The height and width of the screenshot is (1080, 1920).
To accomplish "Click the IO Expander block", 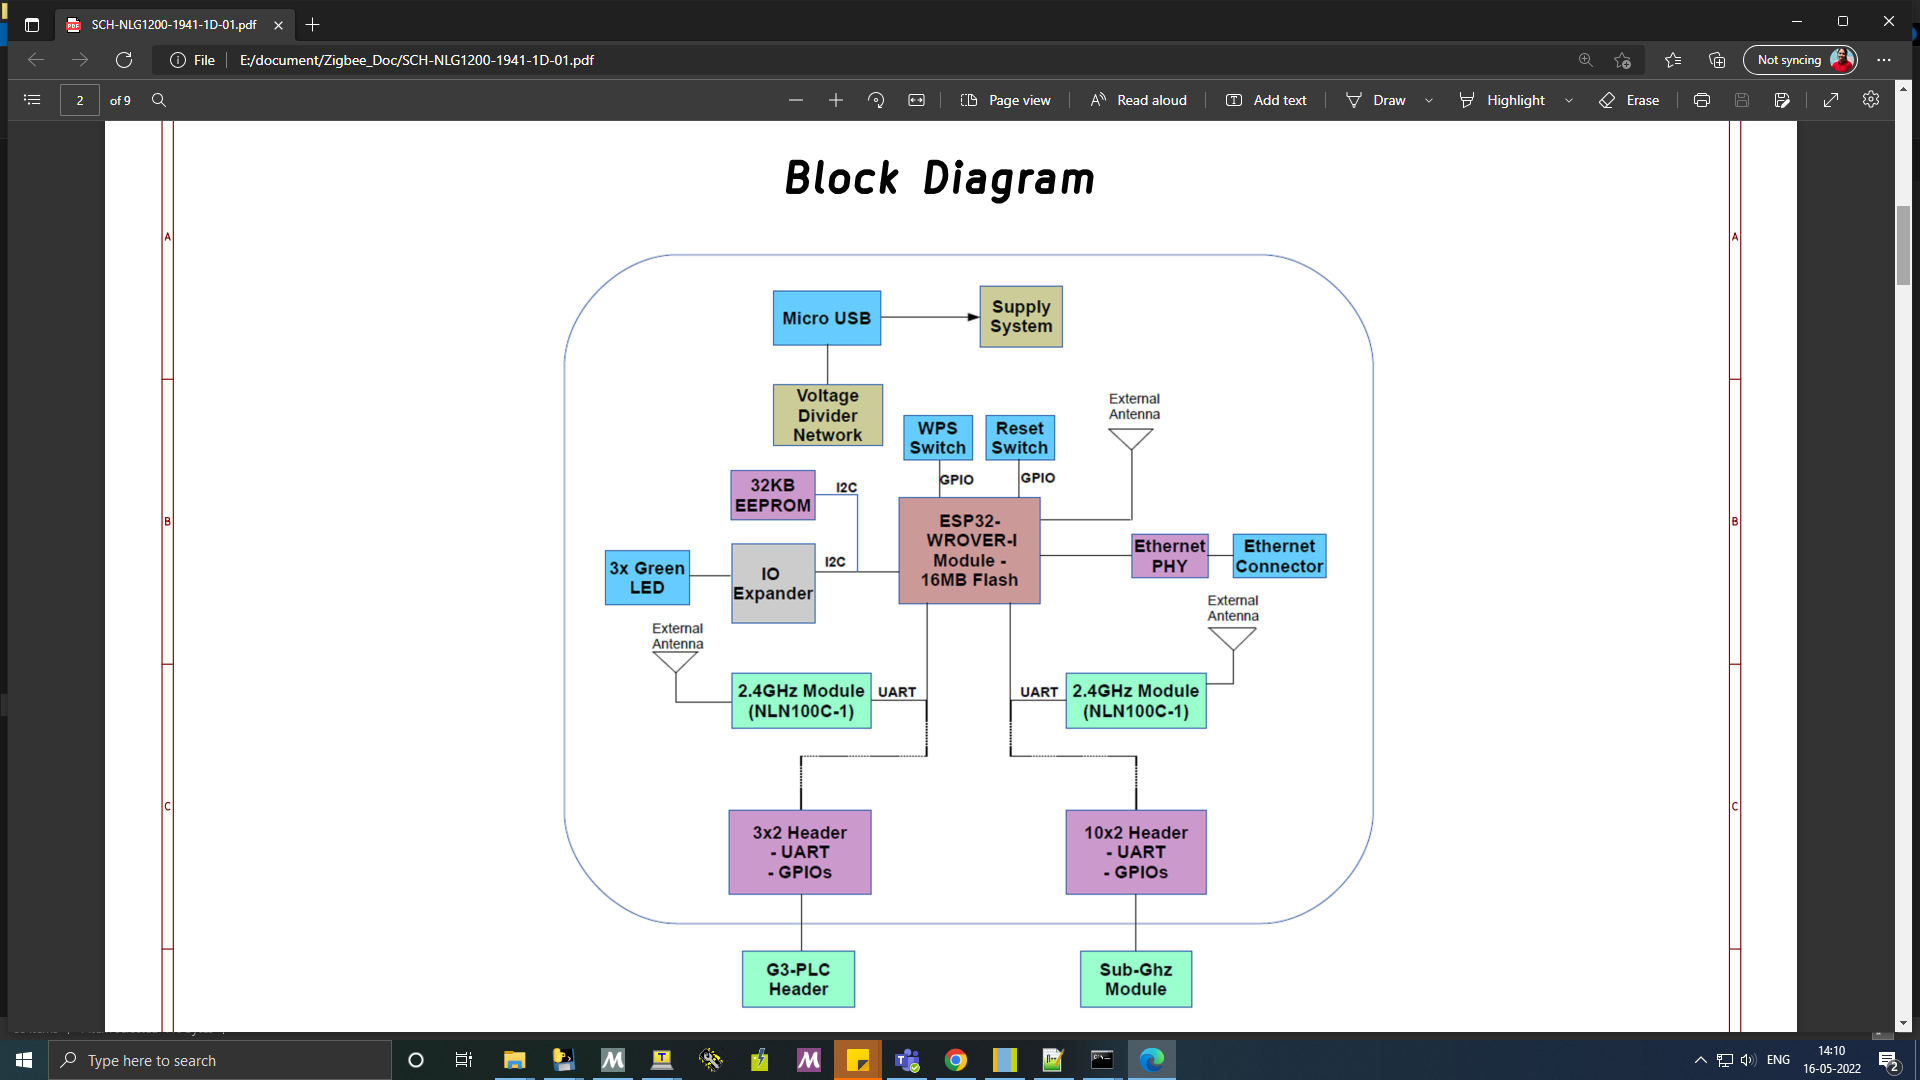I will click(773, 583).
